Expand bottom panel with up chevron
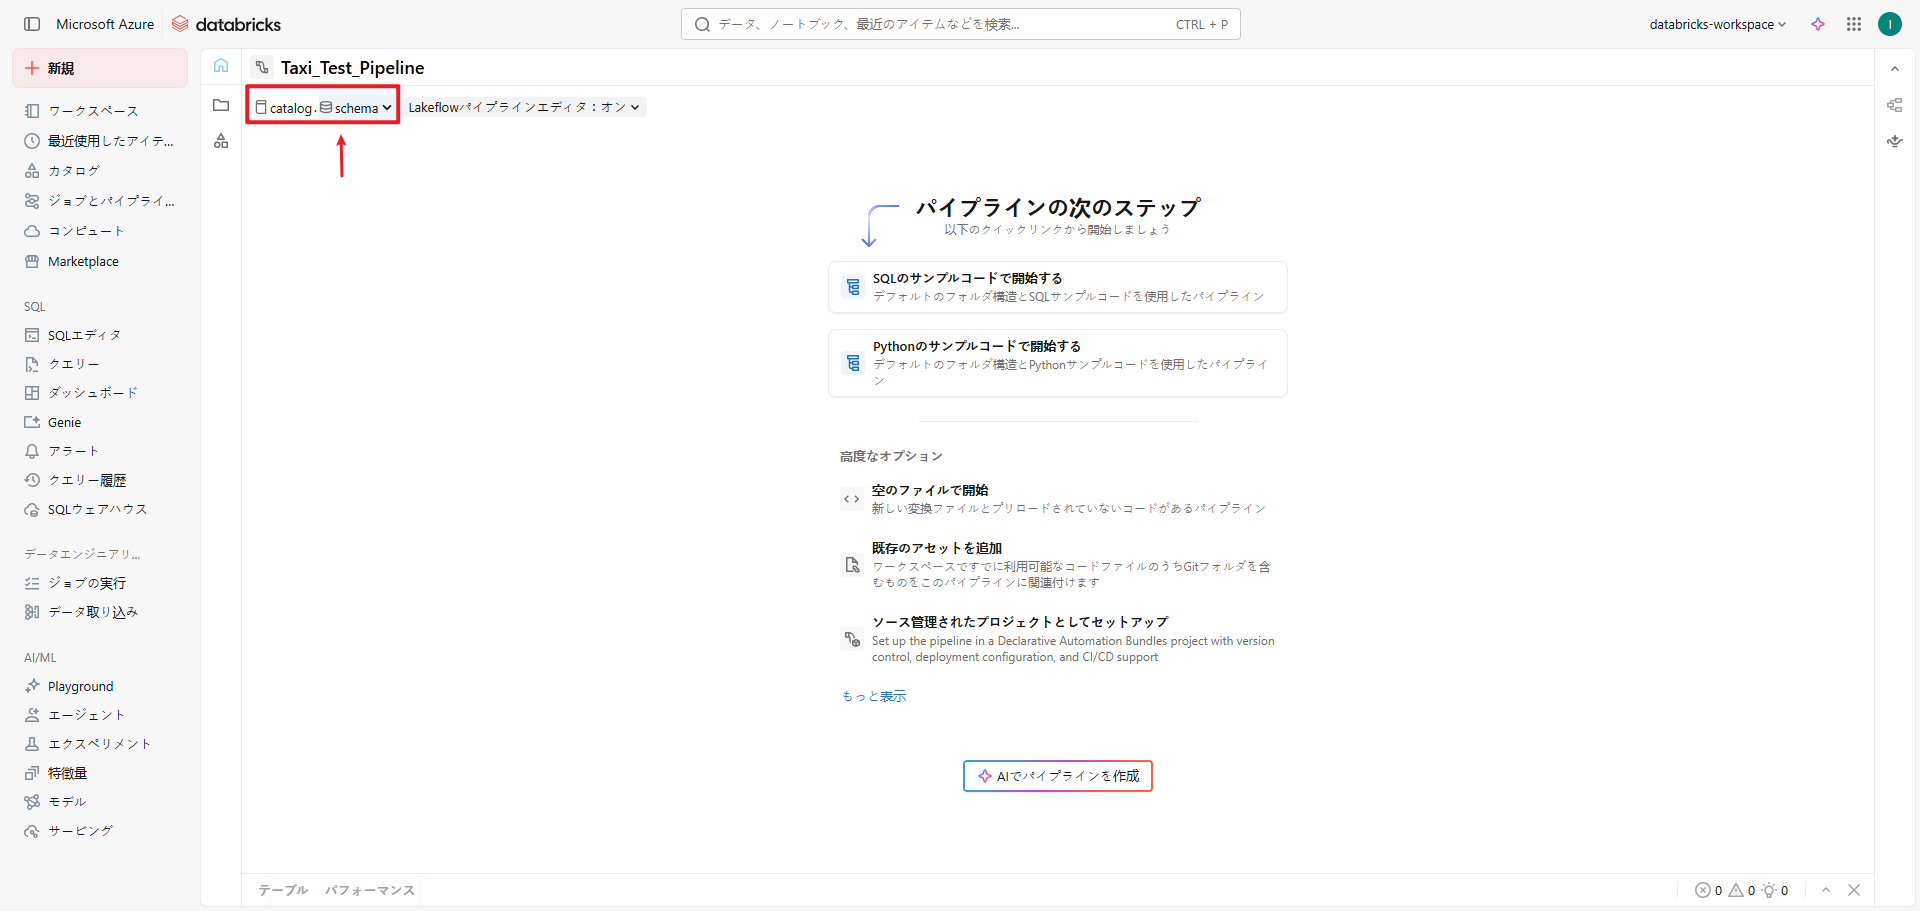This screenshot has height=911, width=1920. click(1826, 890)
